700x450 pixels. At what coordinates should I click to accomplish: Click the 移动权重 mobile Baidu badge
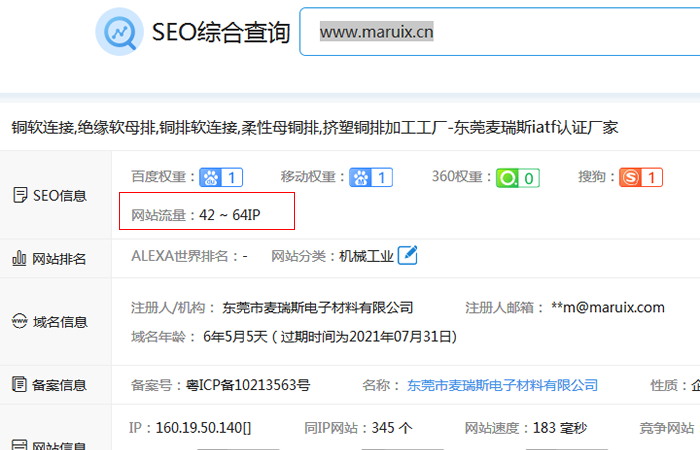[x=371, y=177]
